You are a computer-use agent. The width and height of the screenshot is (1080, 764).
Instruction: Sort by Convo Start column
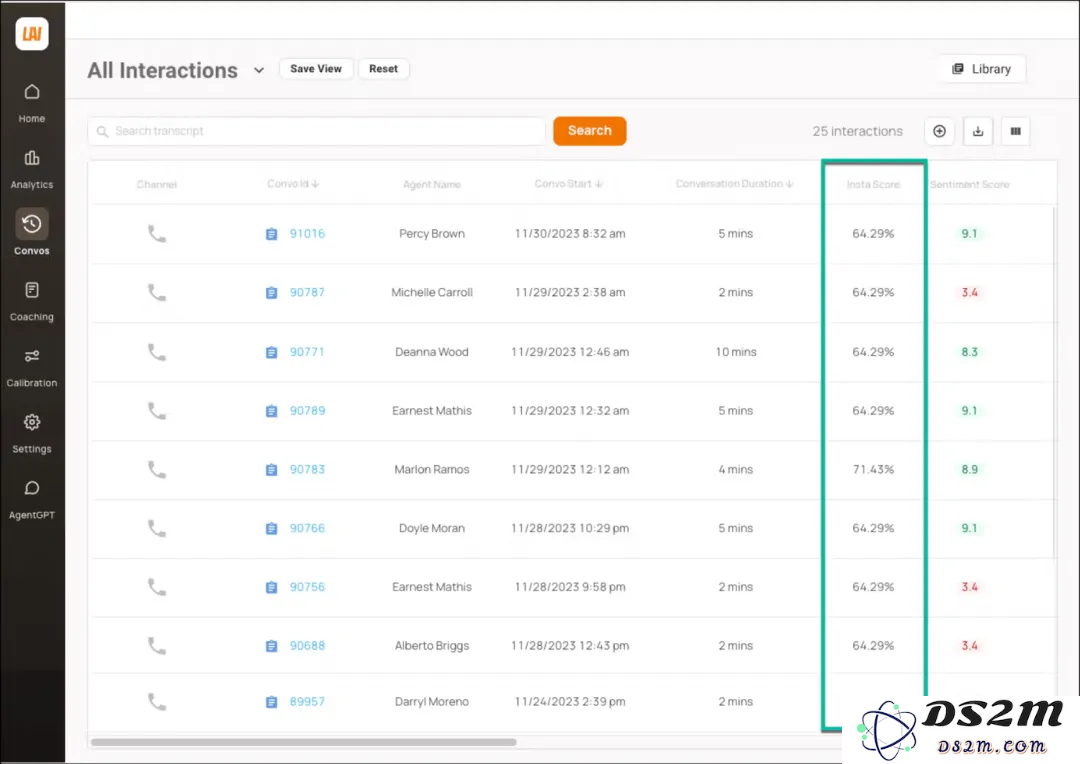pyautogui.click(x=569, y=184)
